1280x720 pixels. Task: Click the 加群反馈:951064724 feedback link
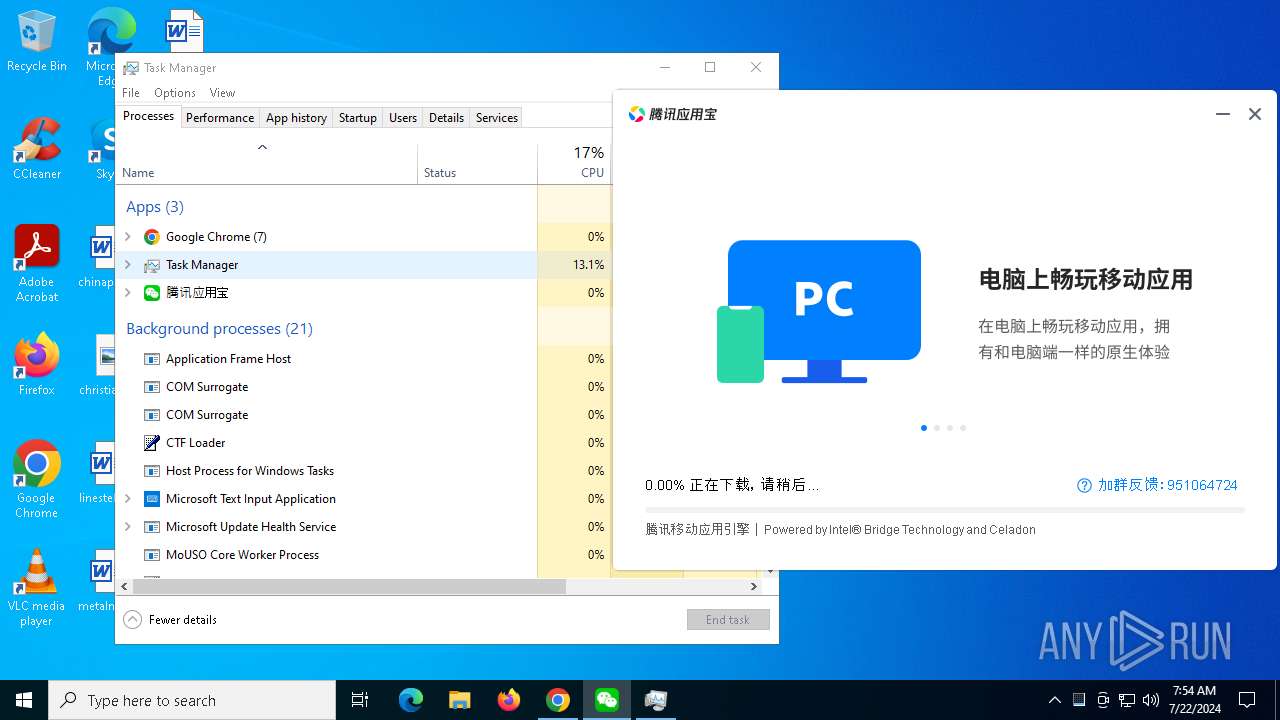click(x=1168, y=485)
